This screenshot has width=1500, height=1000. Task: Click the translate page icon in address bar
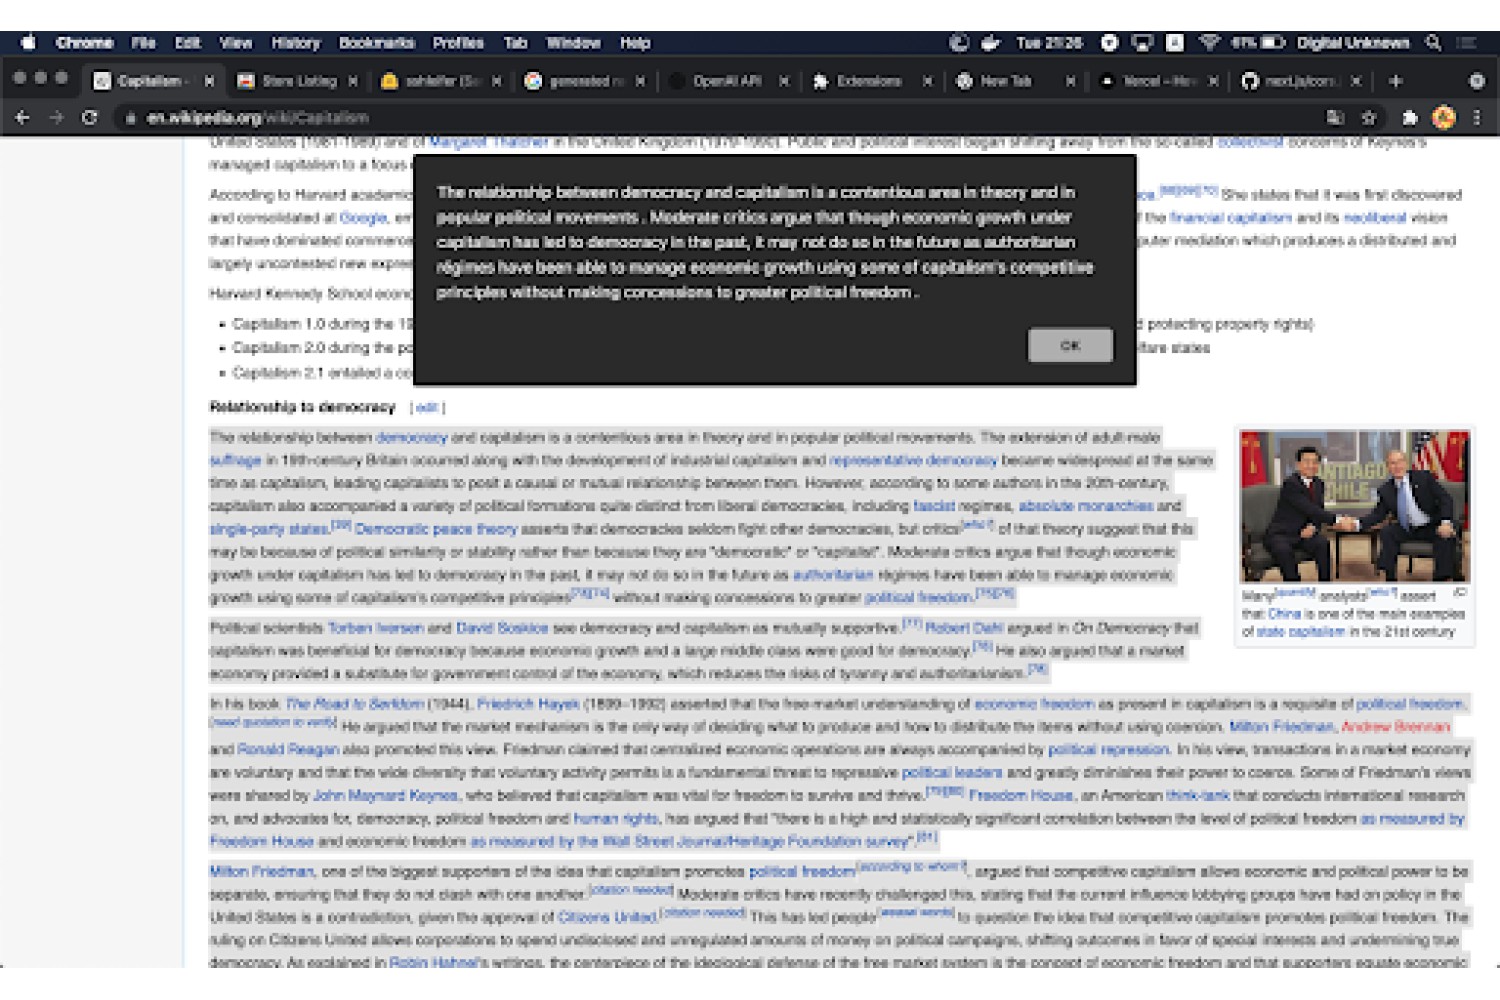coord(1335,117)
